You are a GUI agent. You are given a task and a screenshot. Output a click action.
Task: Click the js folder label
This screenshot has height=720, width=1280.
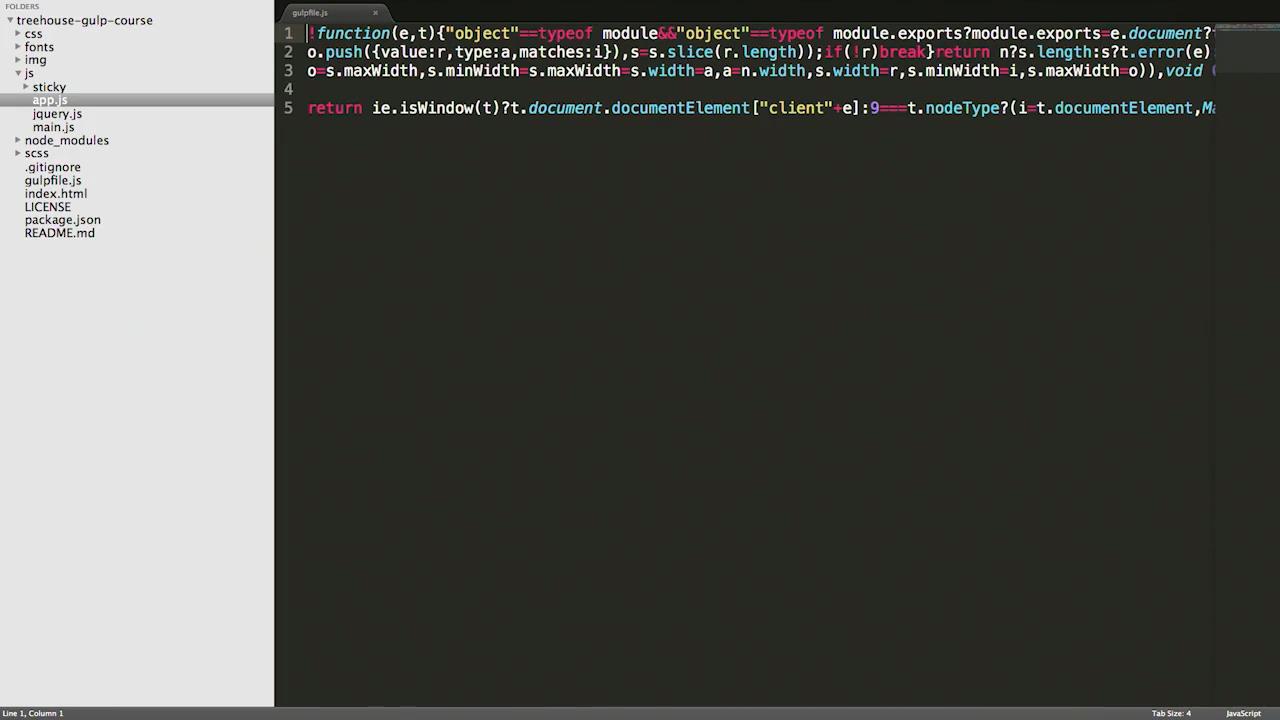coord(29,73)
